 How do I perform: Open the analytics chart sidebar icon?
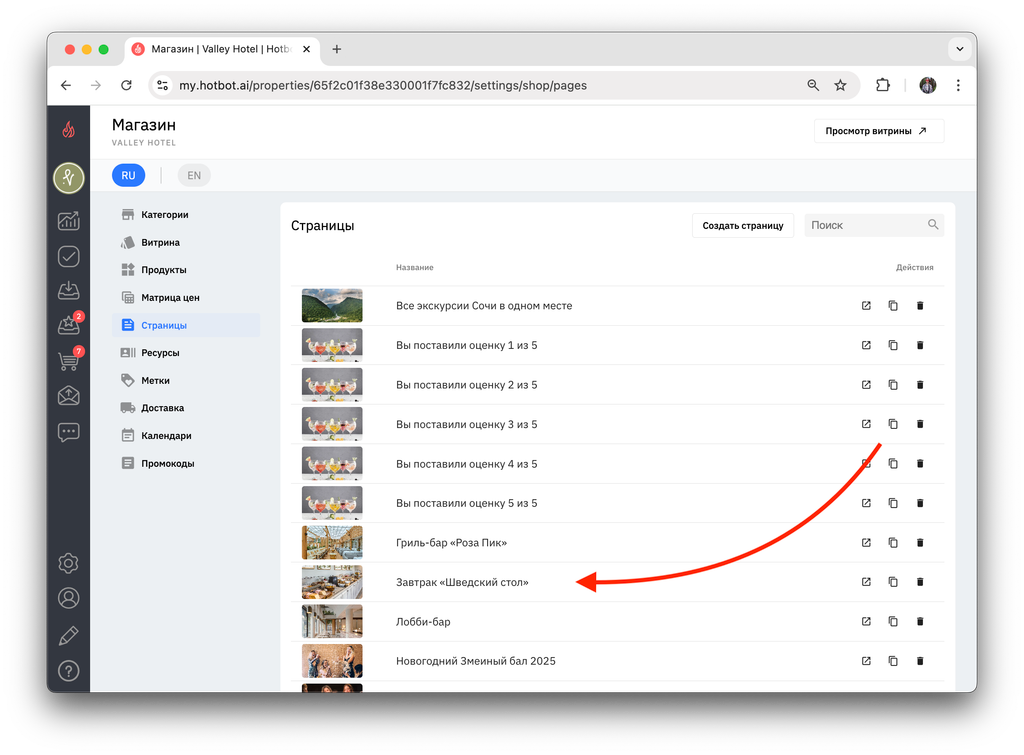[69, 221]
